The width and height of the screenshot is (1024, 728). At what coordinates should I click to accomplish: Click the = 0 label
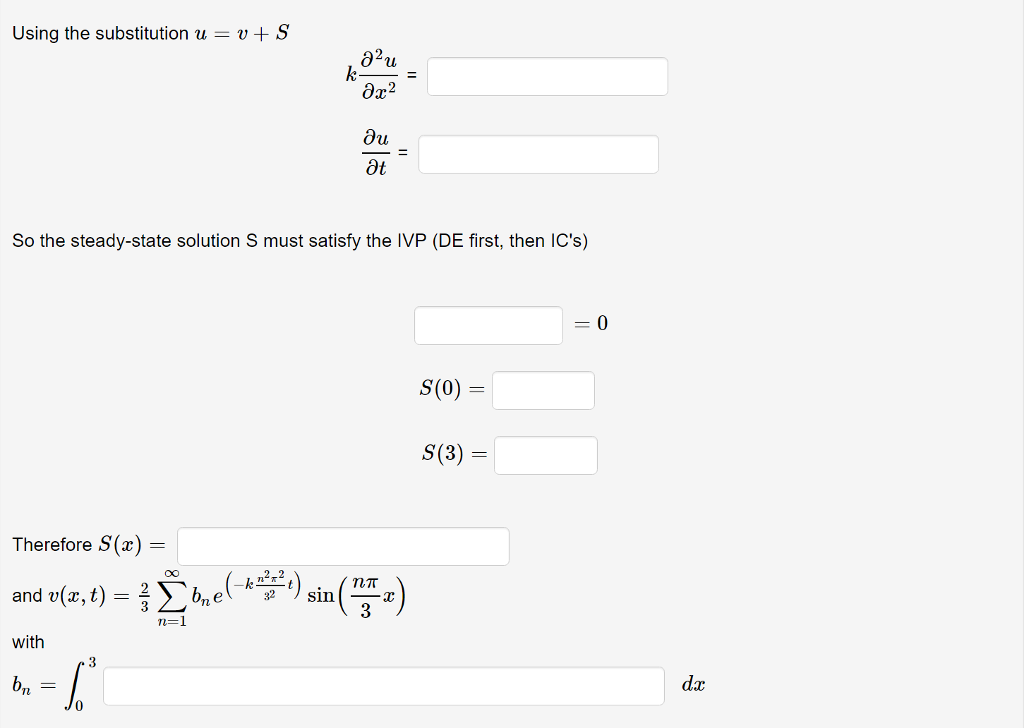(590, 324)
